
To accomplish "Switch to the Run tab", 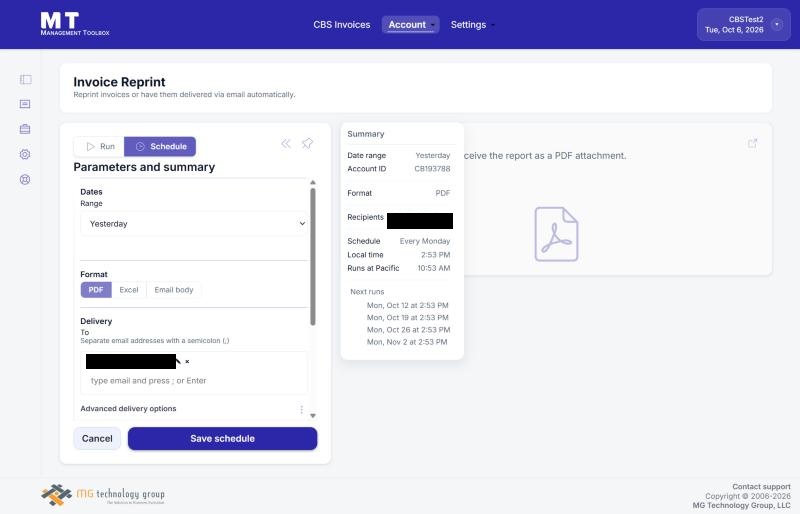I will coord(99,146).
